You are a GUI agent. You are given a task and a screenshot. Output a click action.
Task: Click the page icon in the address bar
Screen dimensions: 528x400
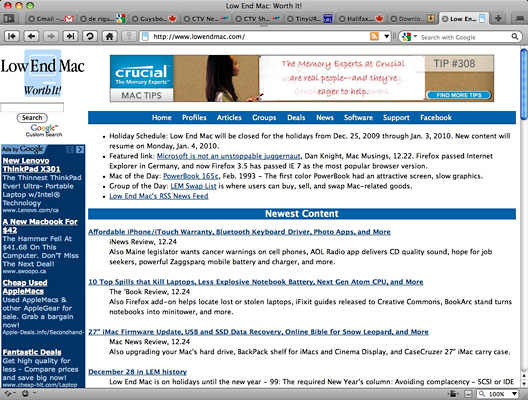145,36
